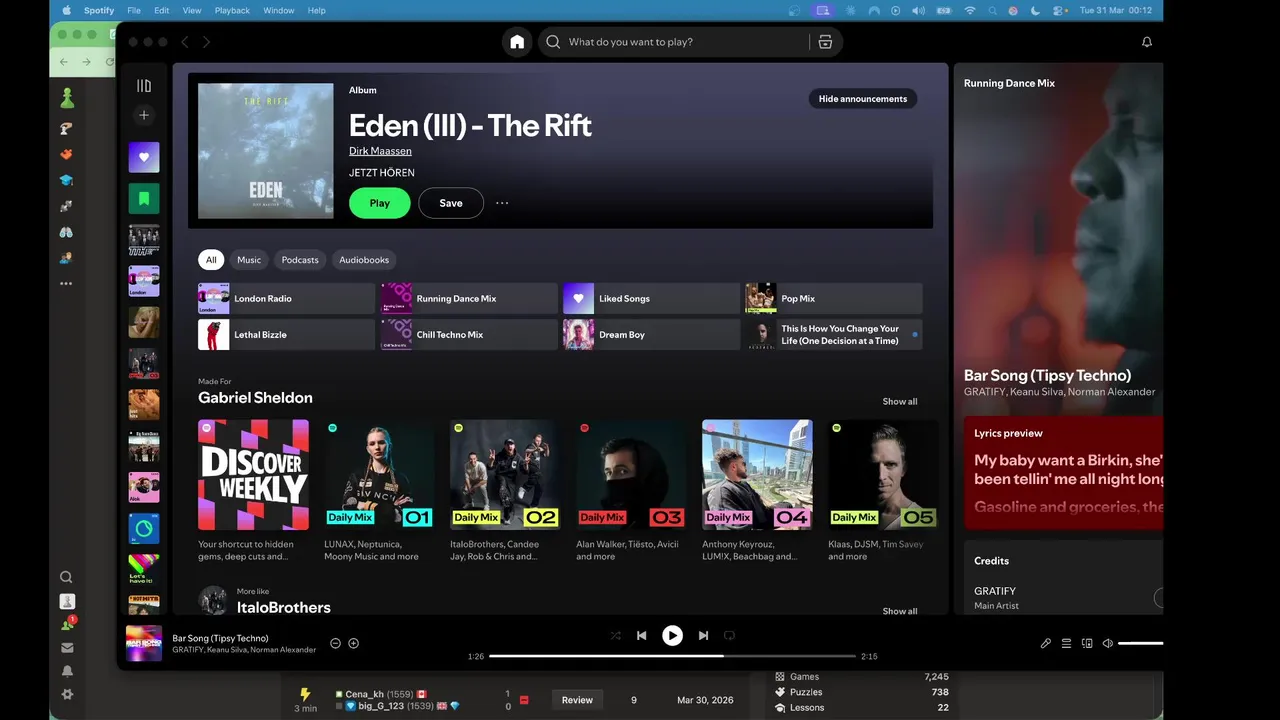1280x720 pixels.
Task: Collapse Your Library sidebar icon
Action: tap(144, 86)
